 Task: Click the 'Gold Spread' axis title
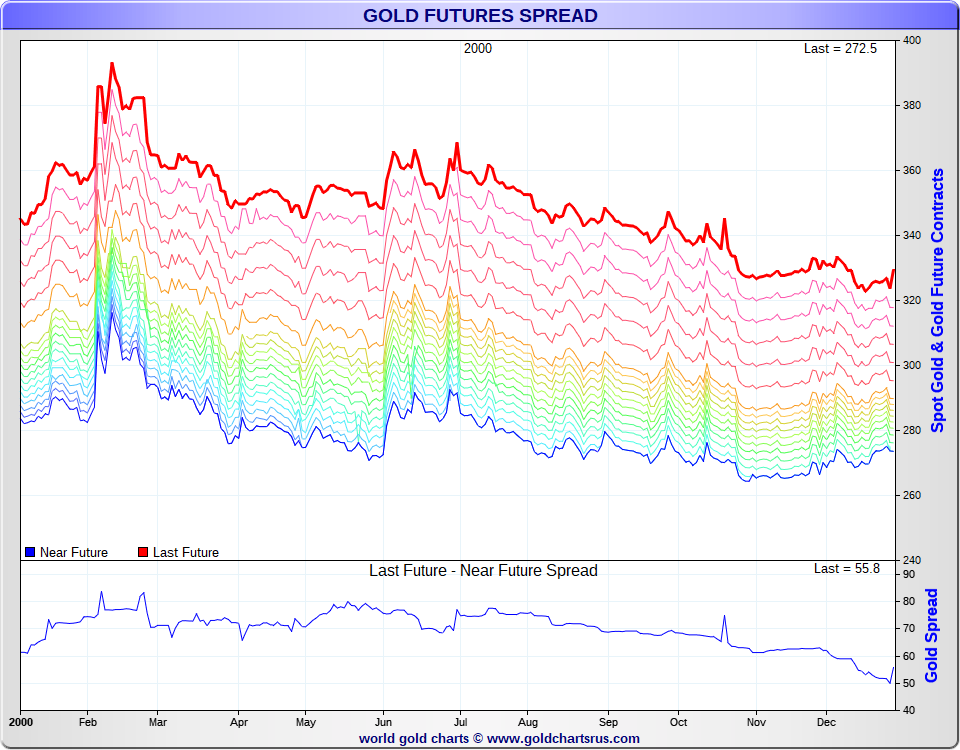[932, 635]
